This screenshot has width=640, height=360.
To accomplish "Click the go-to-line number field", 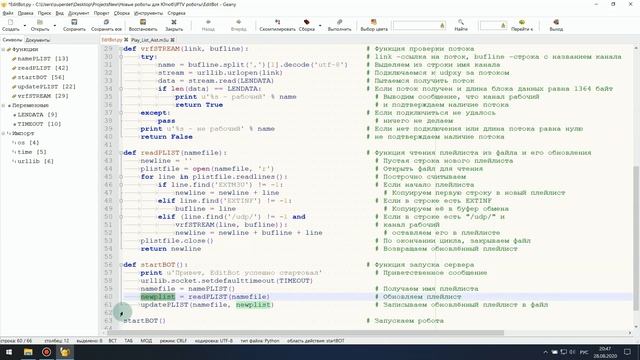I will pos(490,25).
